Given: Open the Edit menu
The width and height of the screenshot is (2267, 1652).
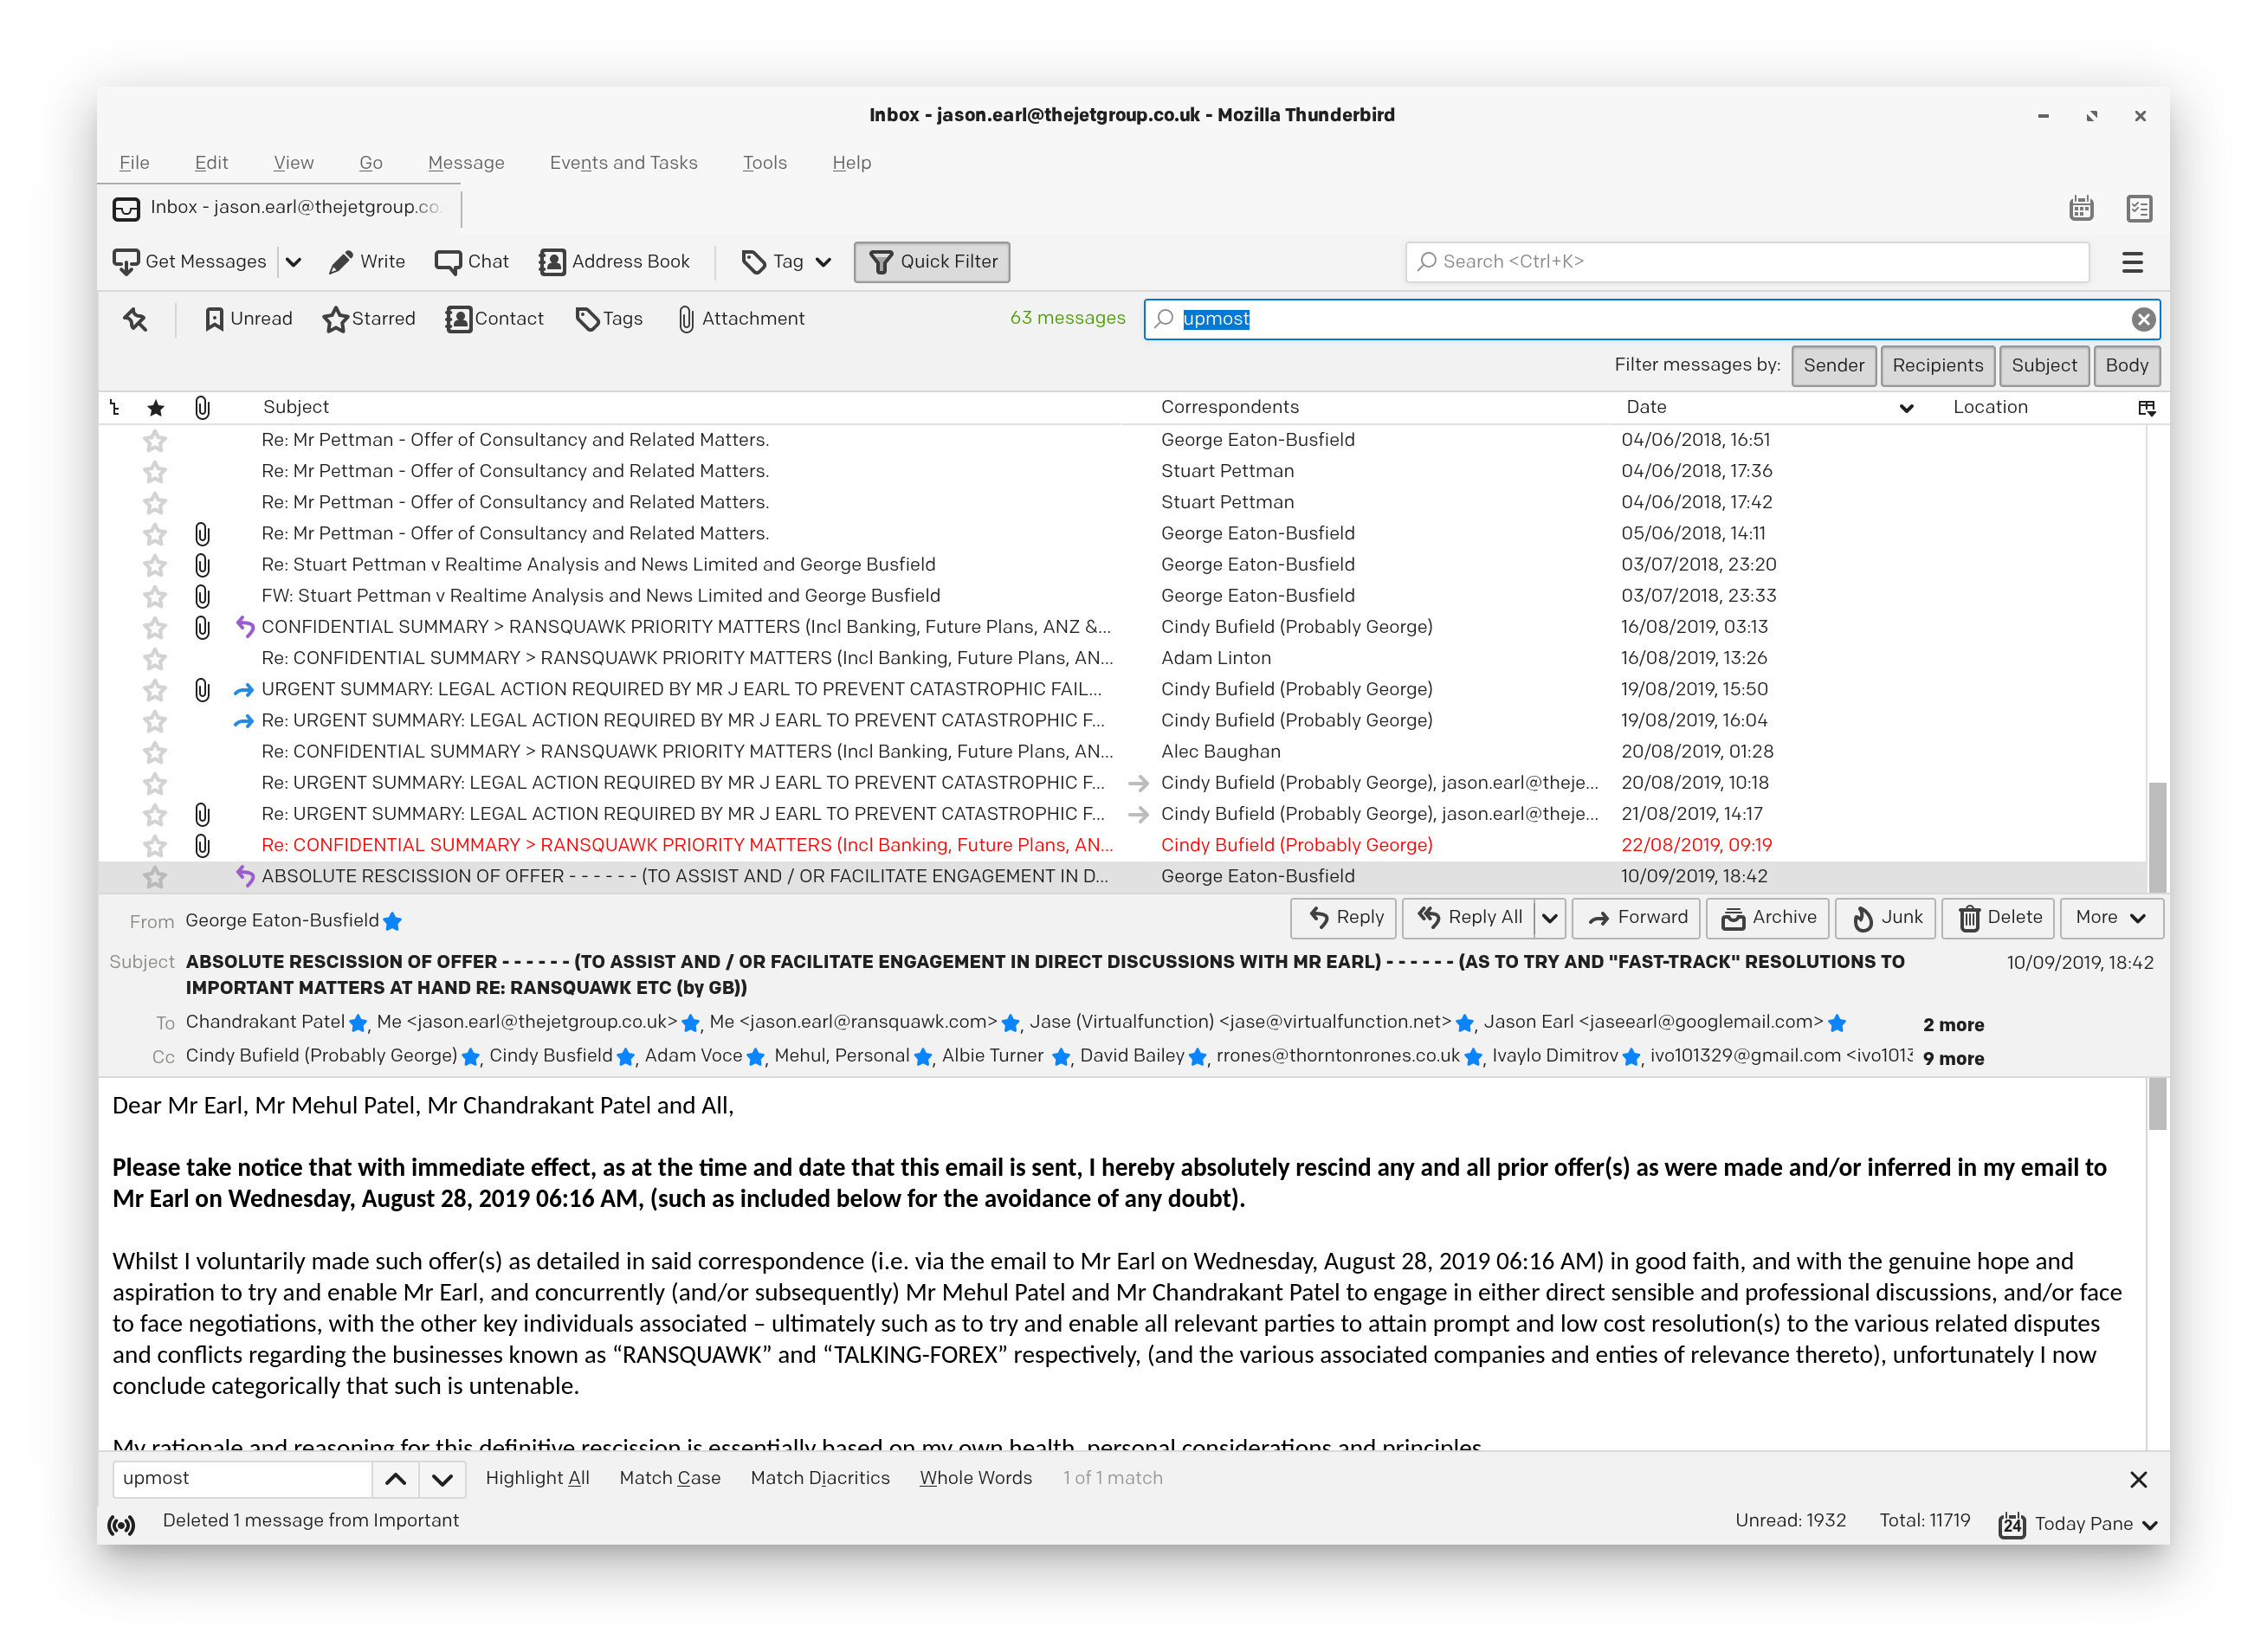Looking at the screenshot, I should point(211,163).
